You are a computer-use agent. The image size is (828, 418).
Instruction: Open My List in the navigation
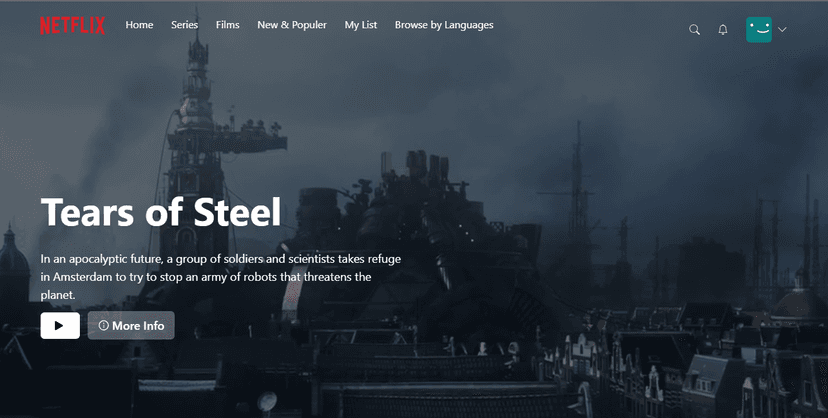click(361, 25)
